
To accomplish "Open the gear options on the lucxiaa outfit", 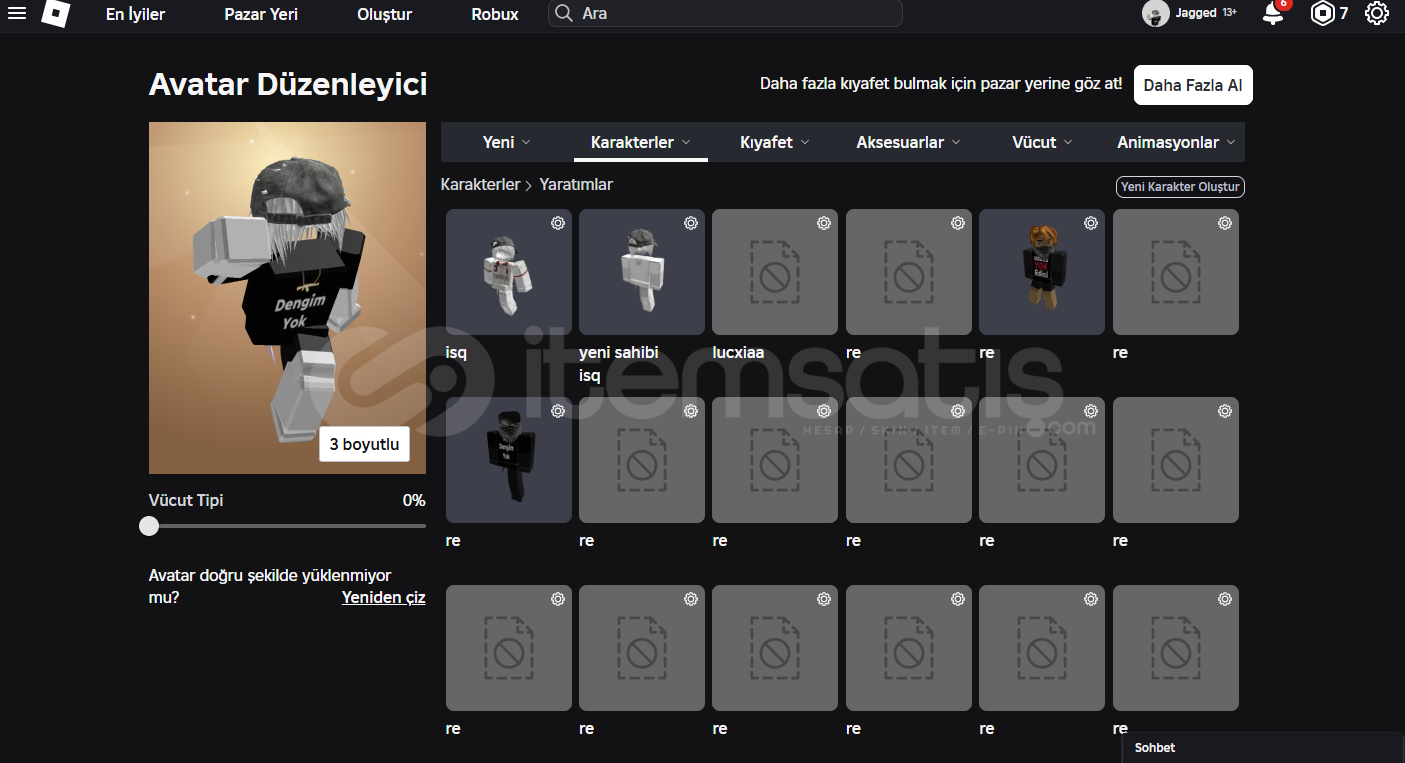I will 824,223.
